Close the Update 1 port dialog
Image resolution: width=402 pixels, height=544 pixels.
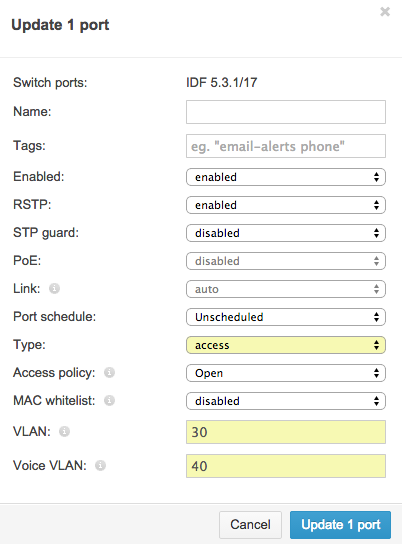tap(385, 12)
